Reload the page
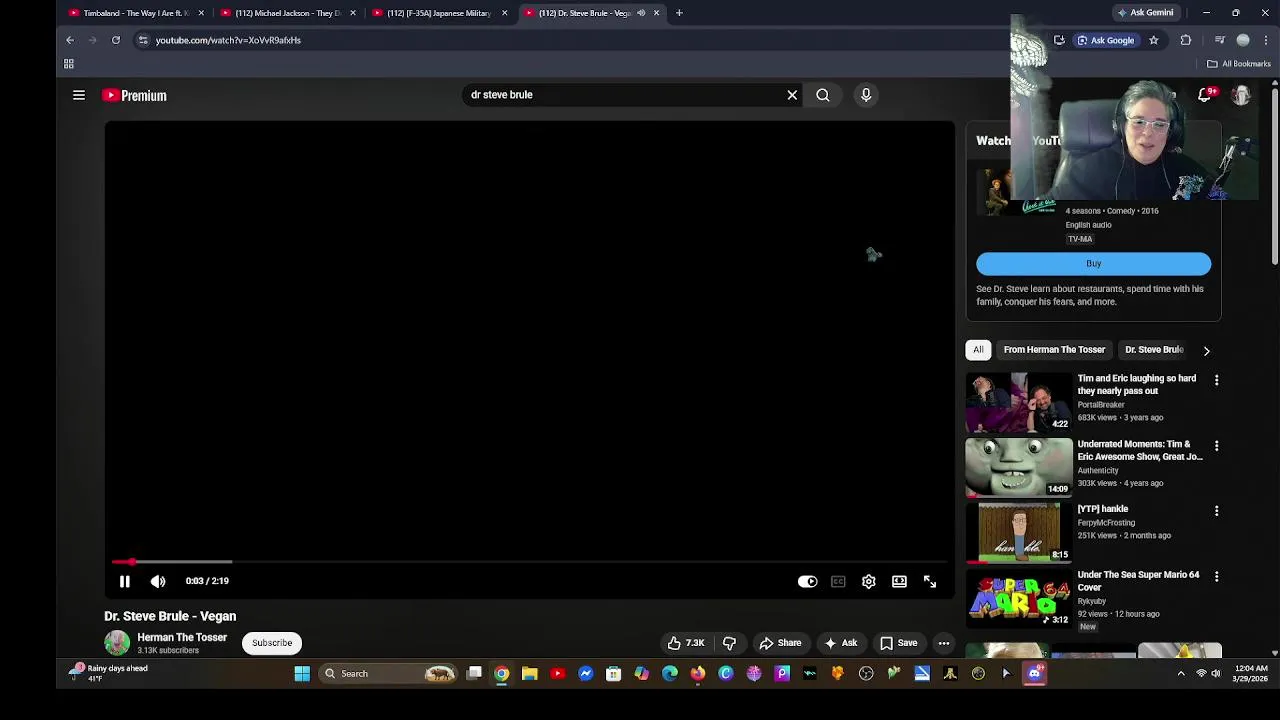Screen dimensions: 1280x720 click(x=116, y=40)
